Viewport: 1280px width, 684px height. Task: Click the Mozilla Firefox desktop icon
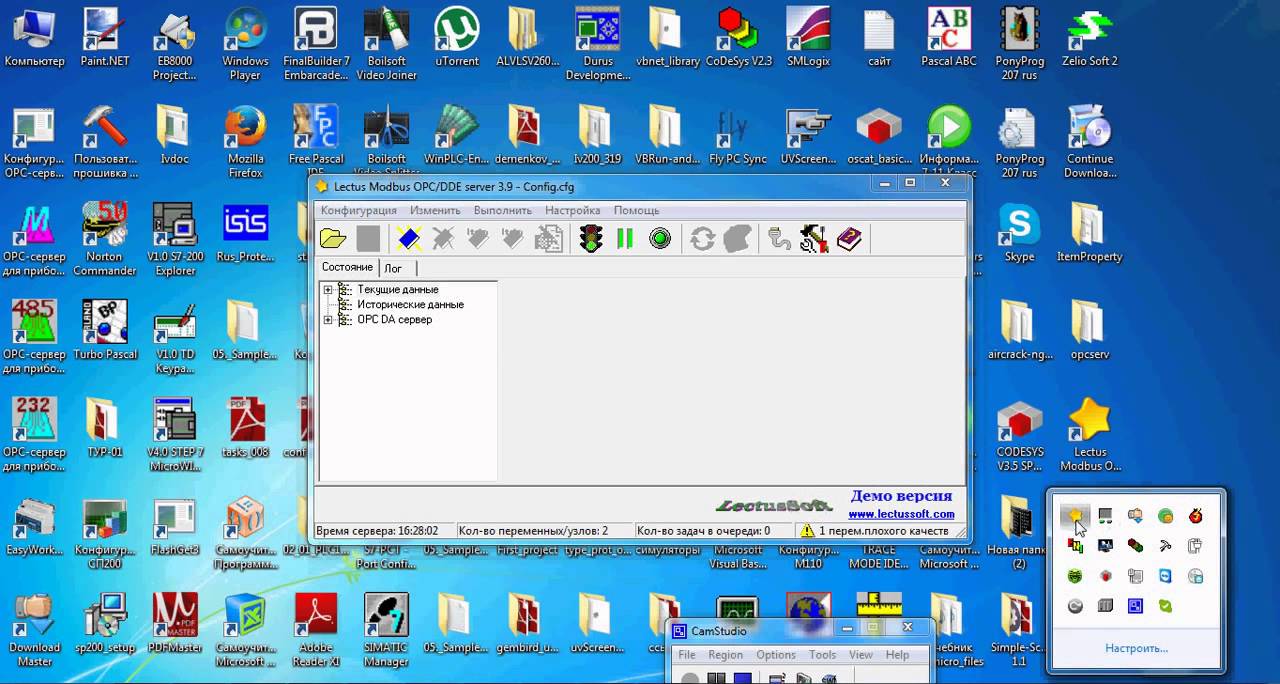tap(246, 142)
